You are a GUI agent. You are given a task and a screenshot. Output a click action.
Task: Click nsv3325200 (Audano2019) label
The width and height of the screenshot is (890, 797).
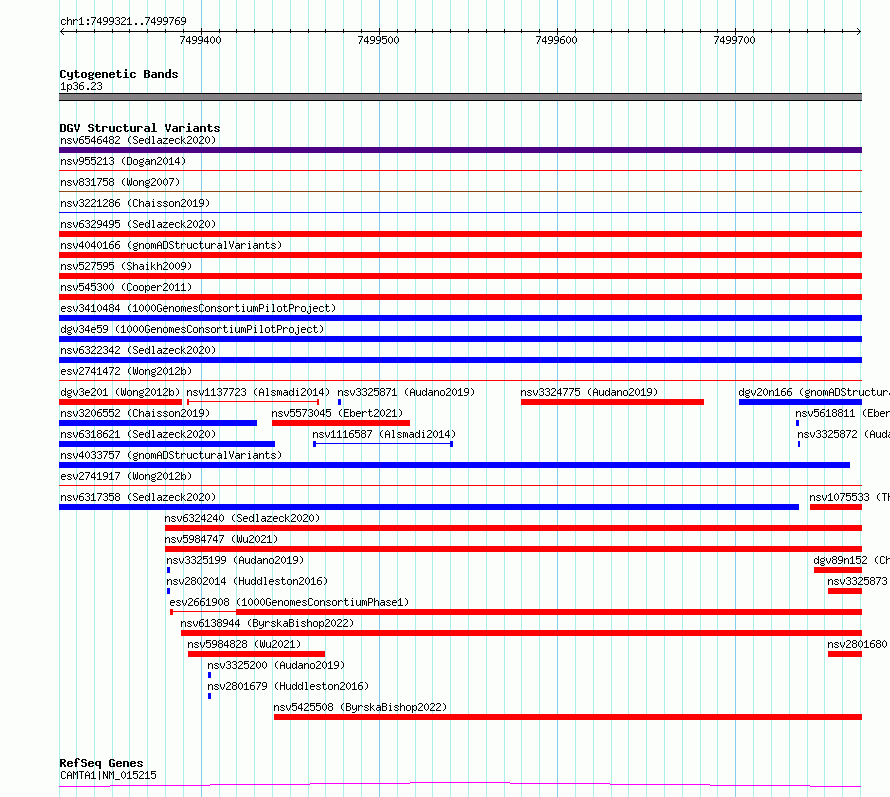276,665
